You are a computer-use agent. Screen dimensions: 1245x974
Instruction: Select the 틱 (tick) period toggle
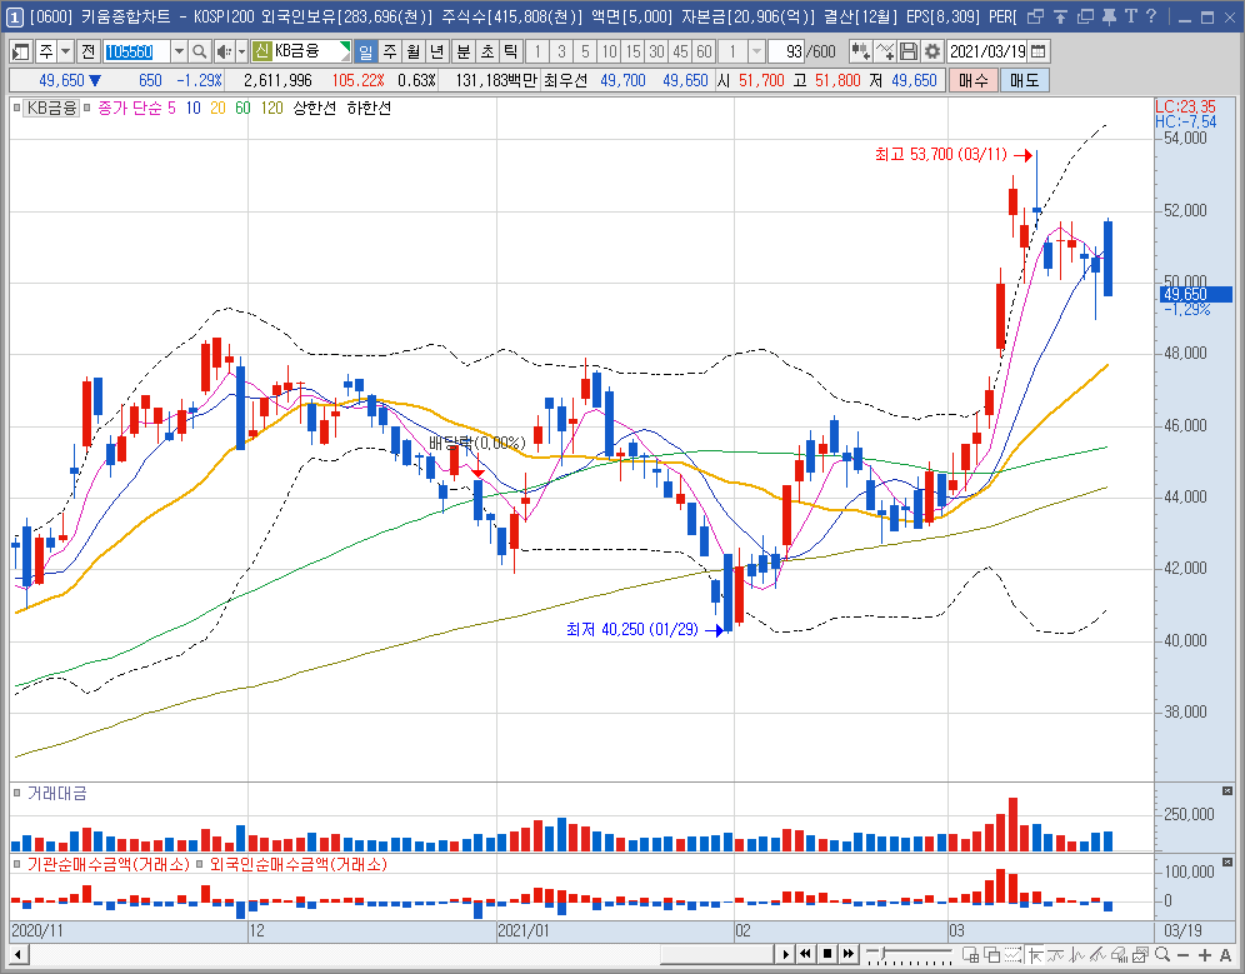[510, 51]
